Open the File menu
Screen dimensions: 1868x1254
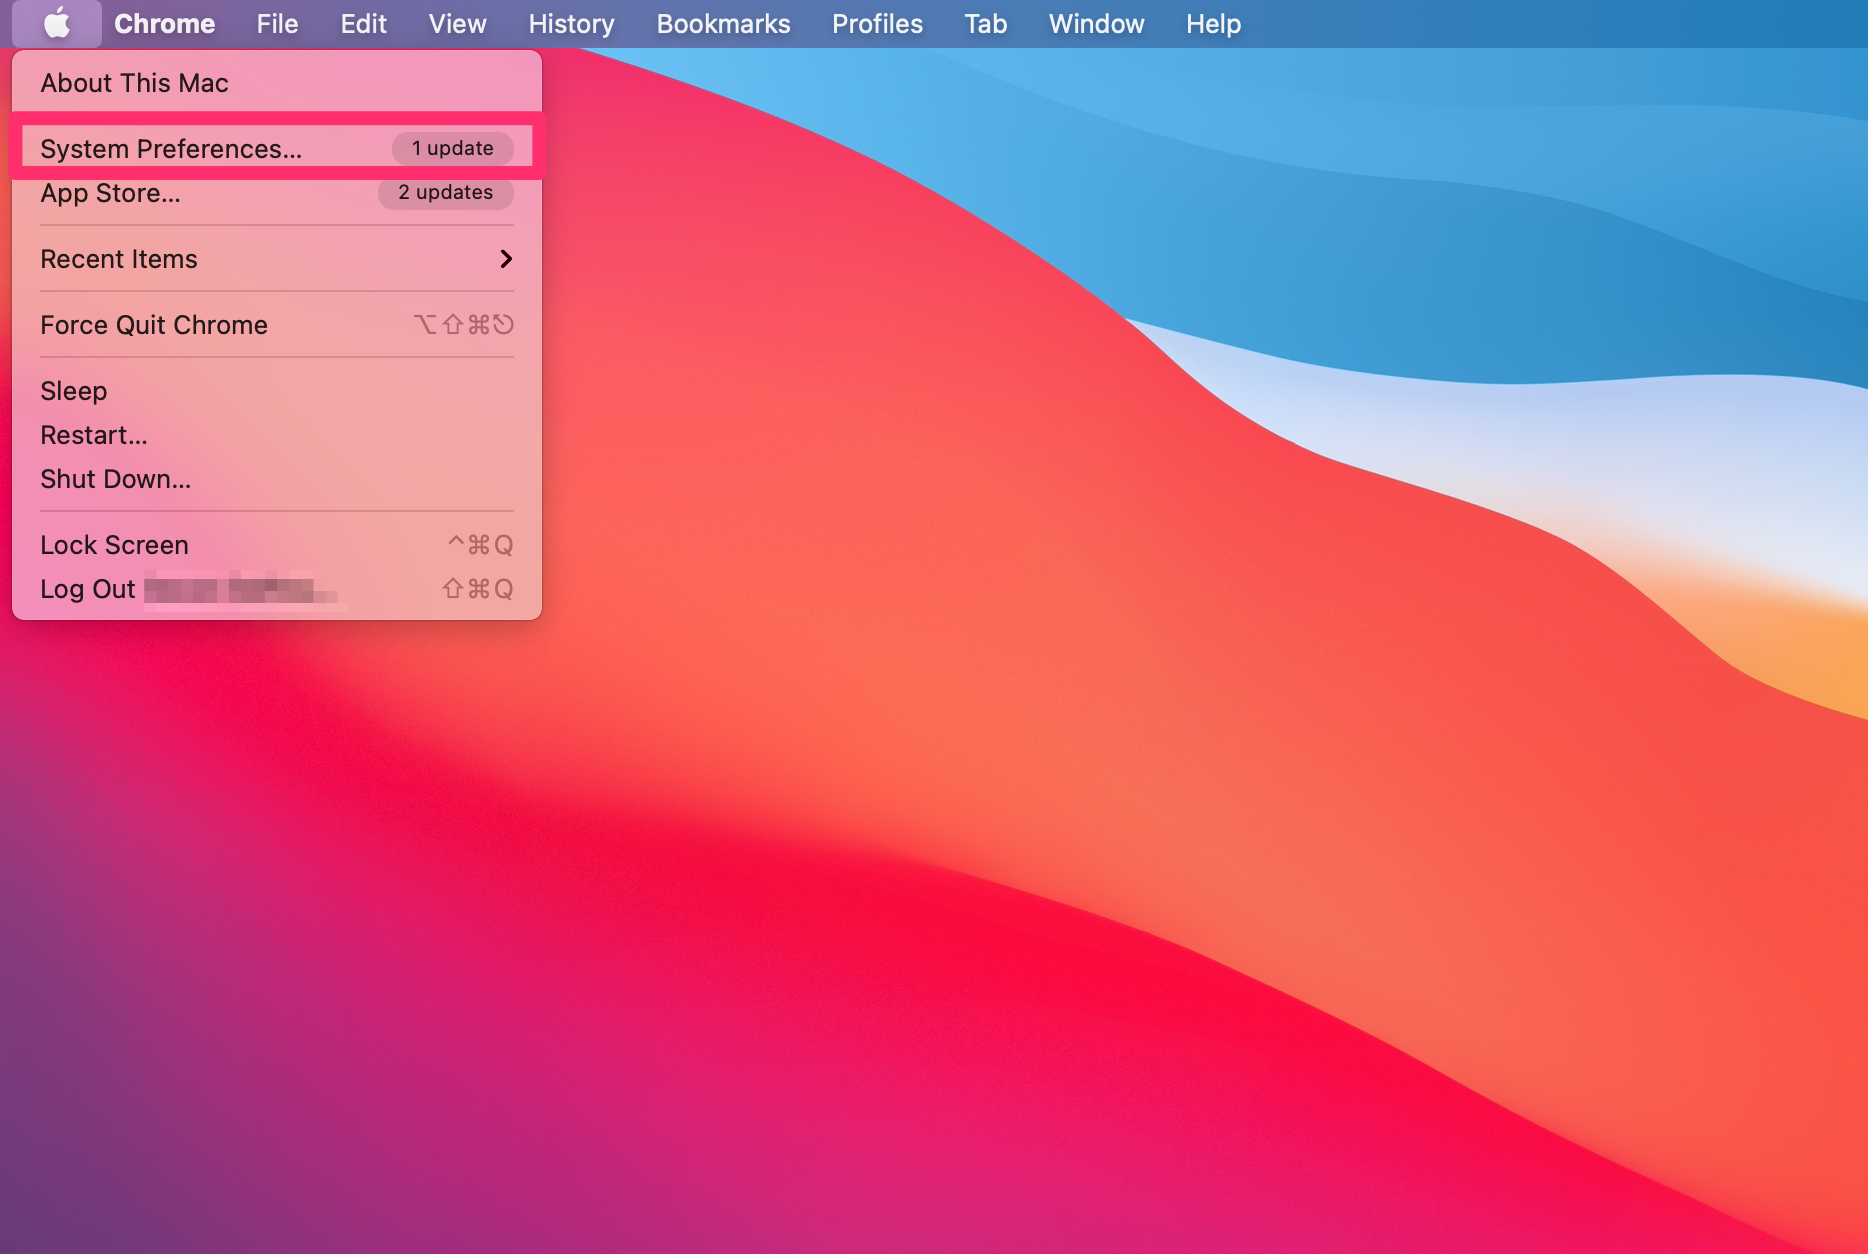[x=277, y=23]
